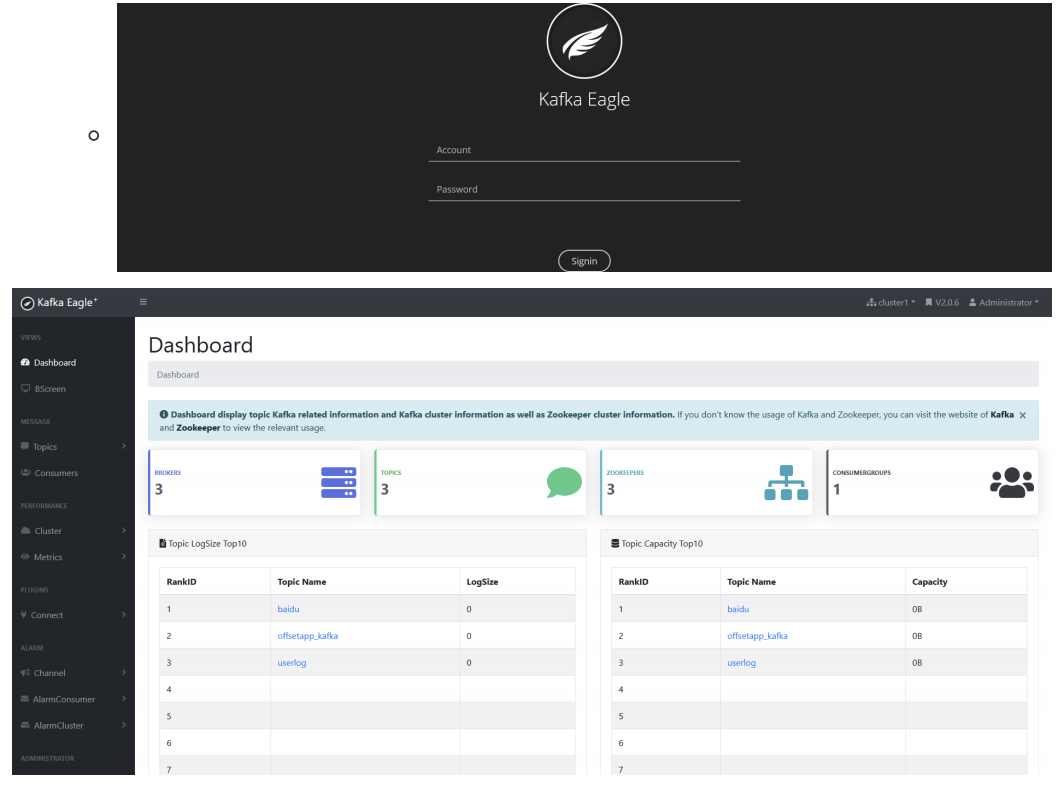Click the Channel bullhorn icon in sidebar
This screenshot has height=786, width=1057.
coord(25,673)
